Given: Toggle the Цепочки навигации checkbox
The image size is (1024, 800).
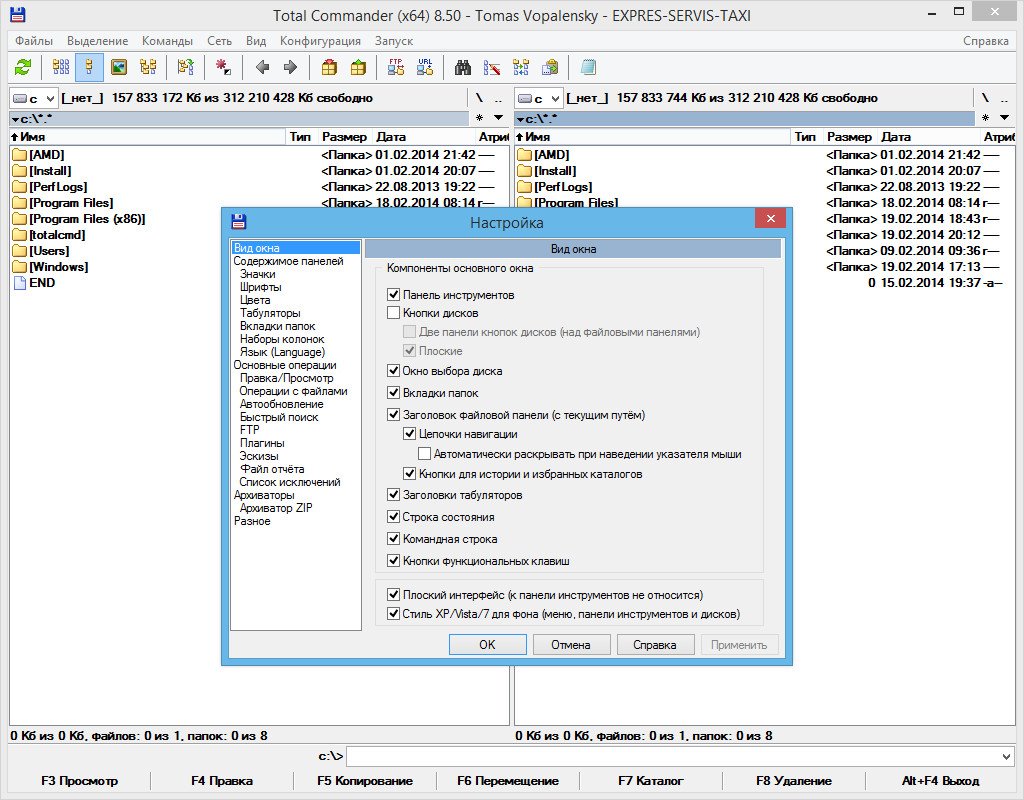Looking at the screenshot, I should pos(409,434).
